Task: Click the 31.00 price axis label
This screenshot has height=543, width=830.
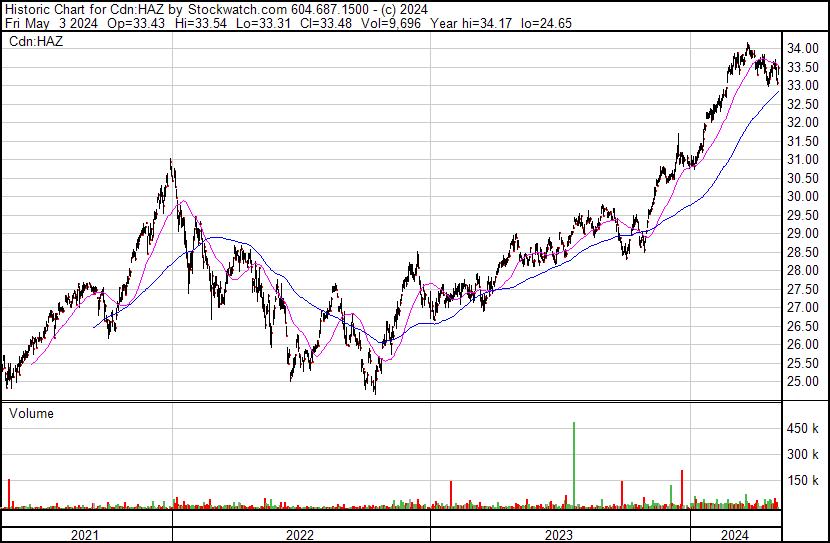Action: tap(803, 159)
